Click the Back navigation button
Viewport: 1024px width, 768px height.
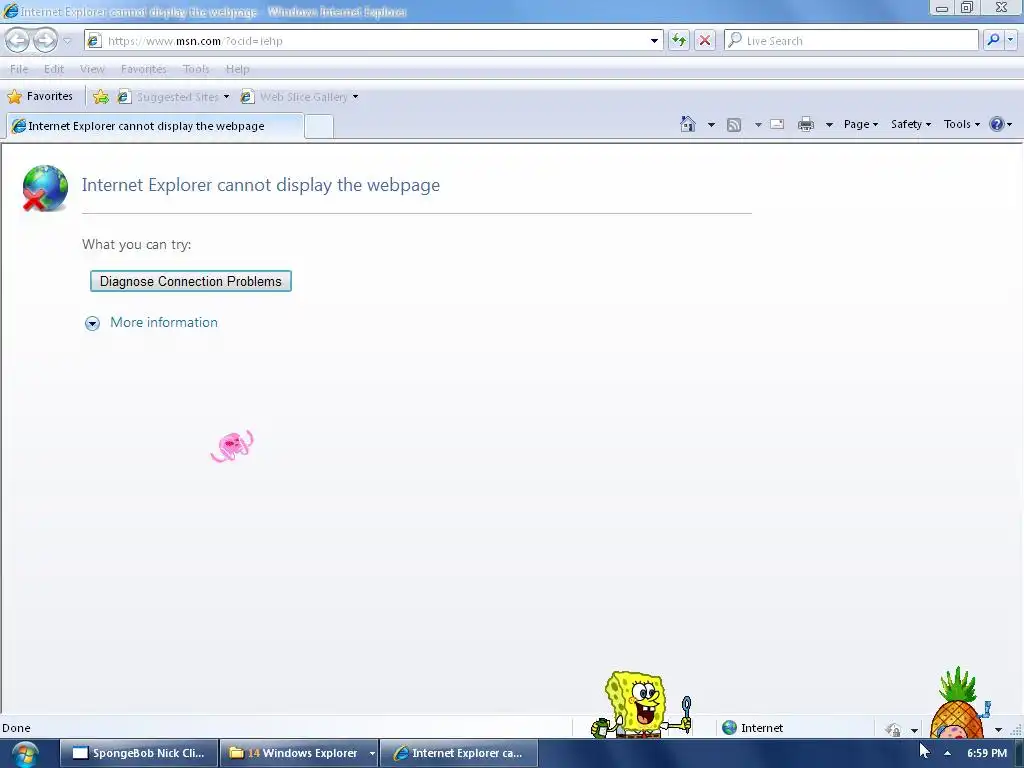pyautogui.click(x=18, y=40)
